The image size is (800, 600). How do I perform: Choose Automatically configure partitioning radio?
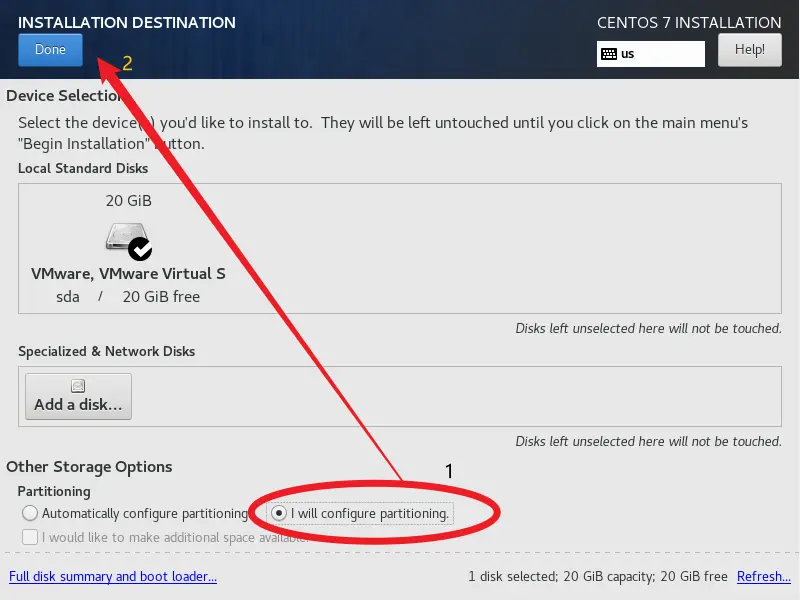(x=30, y=513)
